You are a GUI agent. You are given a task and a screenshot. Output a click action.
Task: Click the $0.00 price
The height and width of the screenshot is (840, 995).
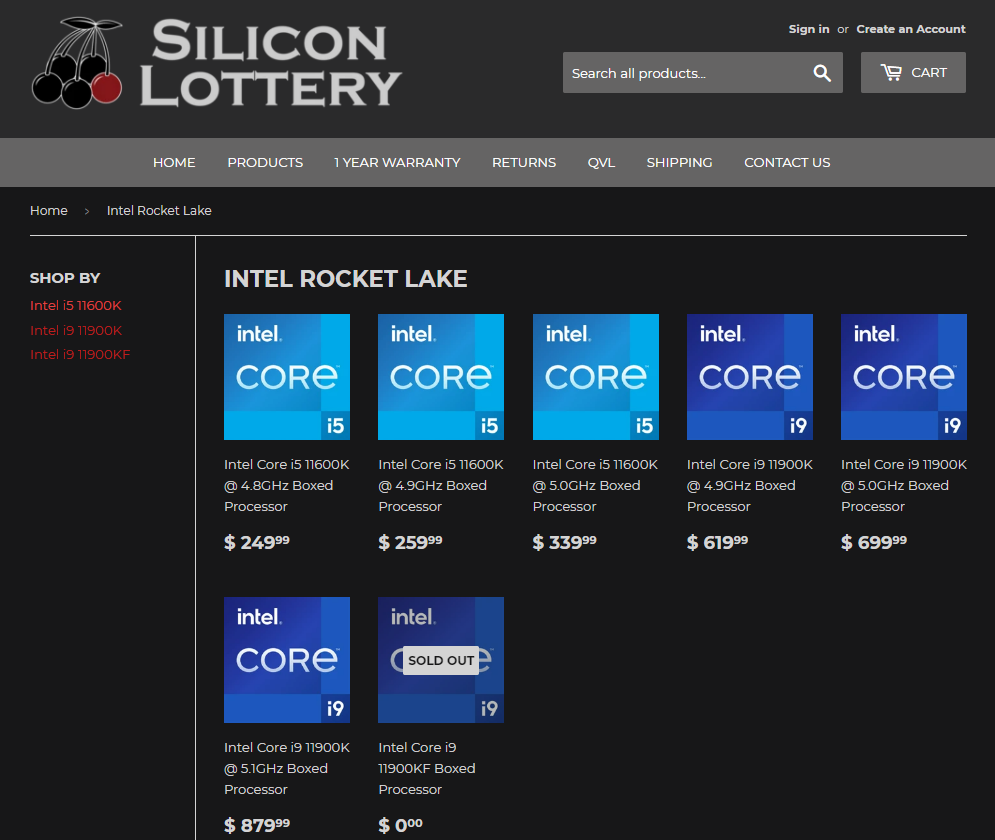pyautogui.click(x=400, y=825)
